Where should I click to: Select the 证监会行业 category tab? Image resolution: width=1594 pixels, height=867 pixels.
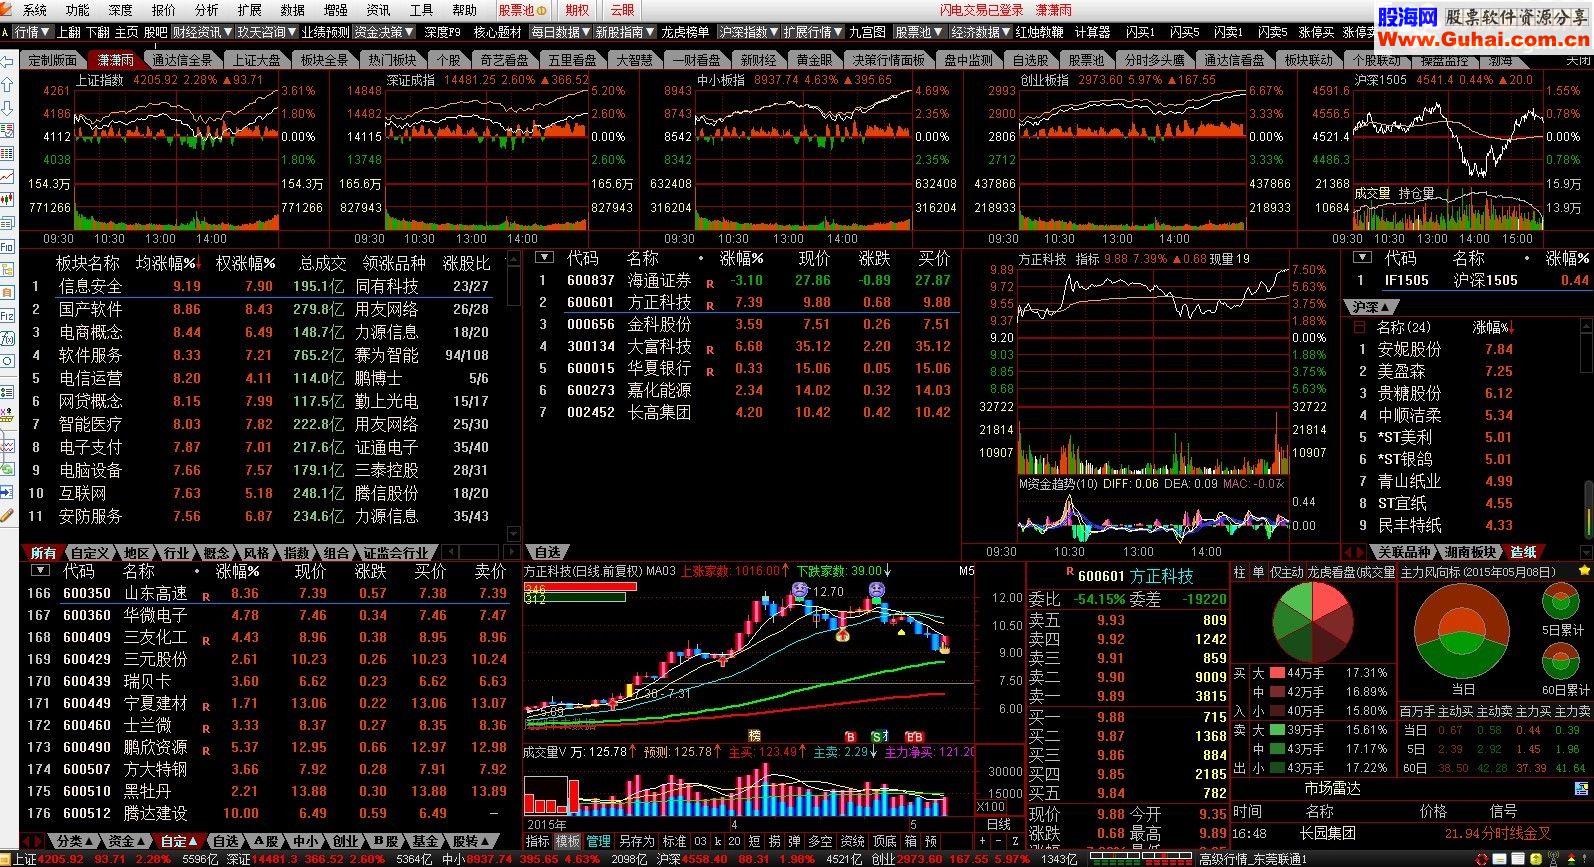(x=395, y=553)
